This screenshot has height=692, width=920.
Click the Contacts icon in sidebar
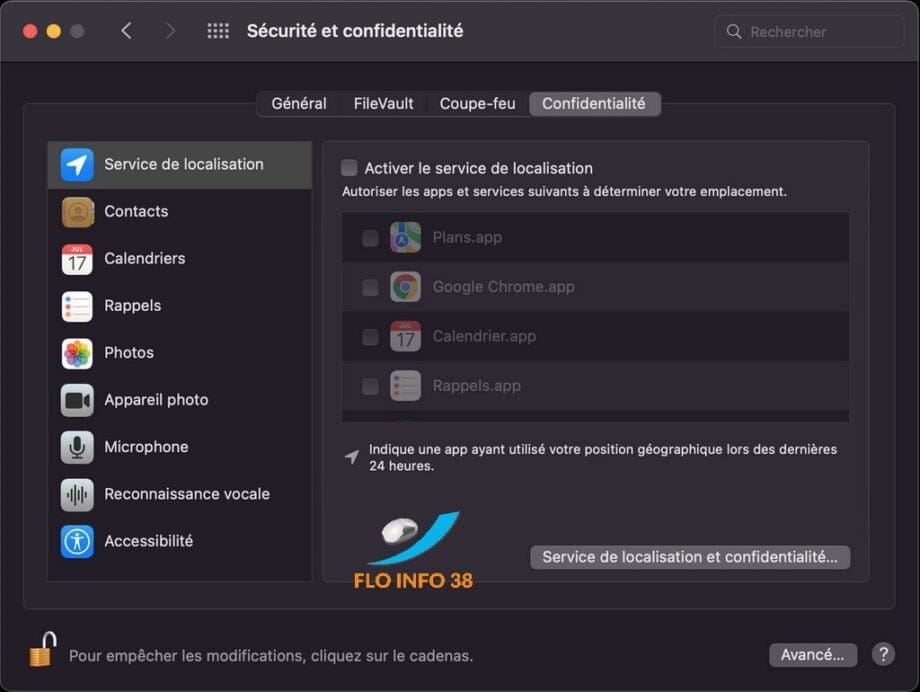(x=77, y=212)
